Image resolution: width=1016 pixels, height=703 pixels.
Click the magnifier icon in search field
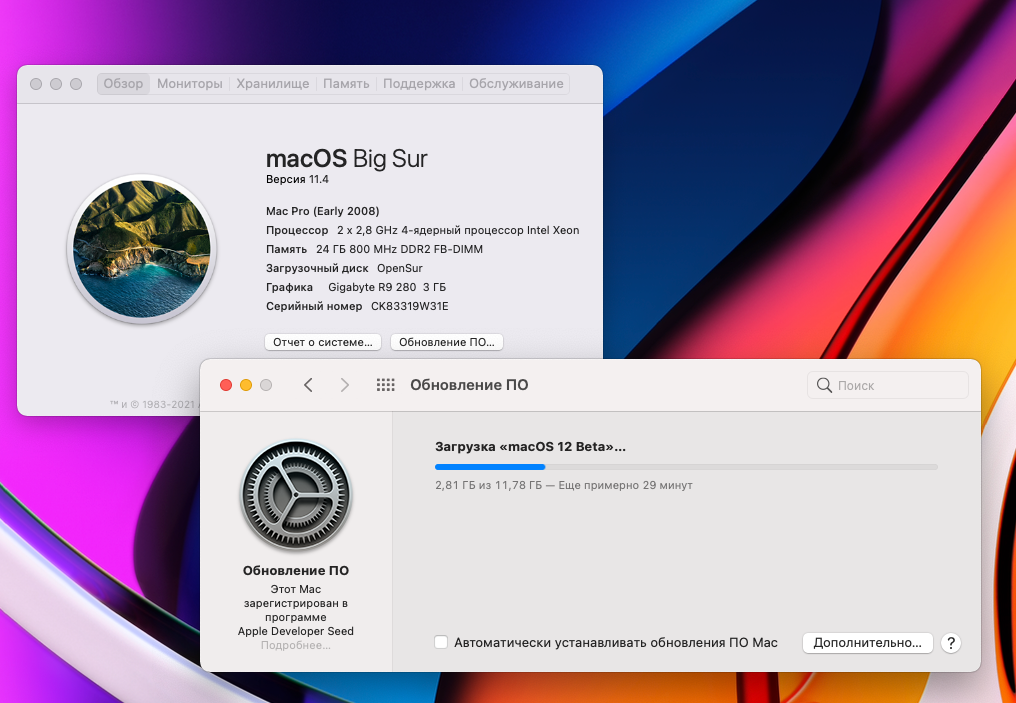[x=824, y=385]
